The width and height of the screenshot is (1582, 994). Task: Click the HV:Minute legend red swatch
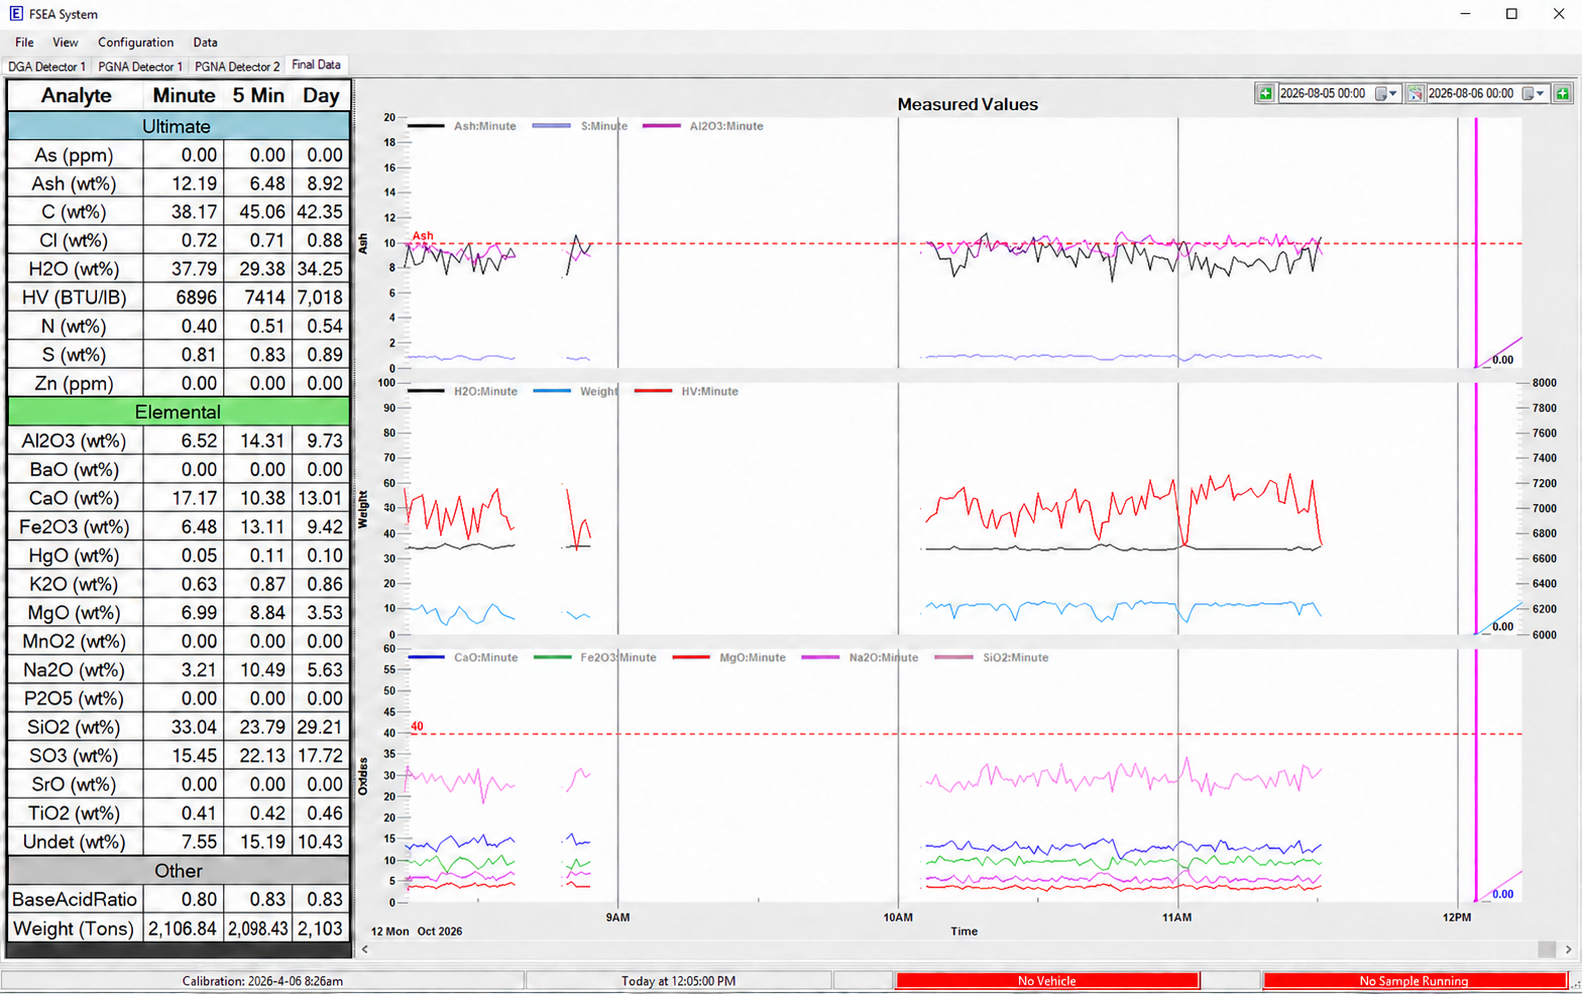pos(653,391)
